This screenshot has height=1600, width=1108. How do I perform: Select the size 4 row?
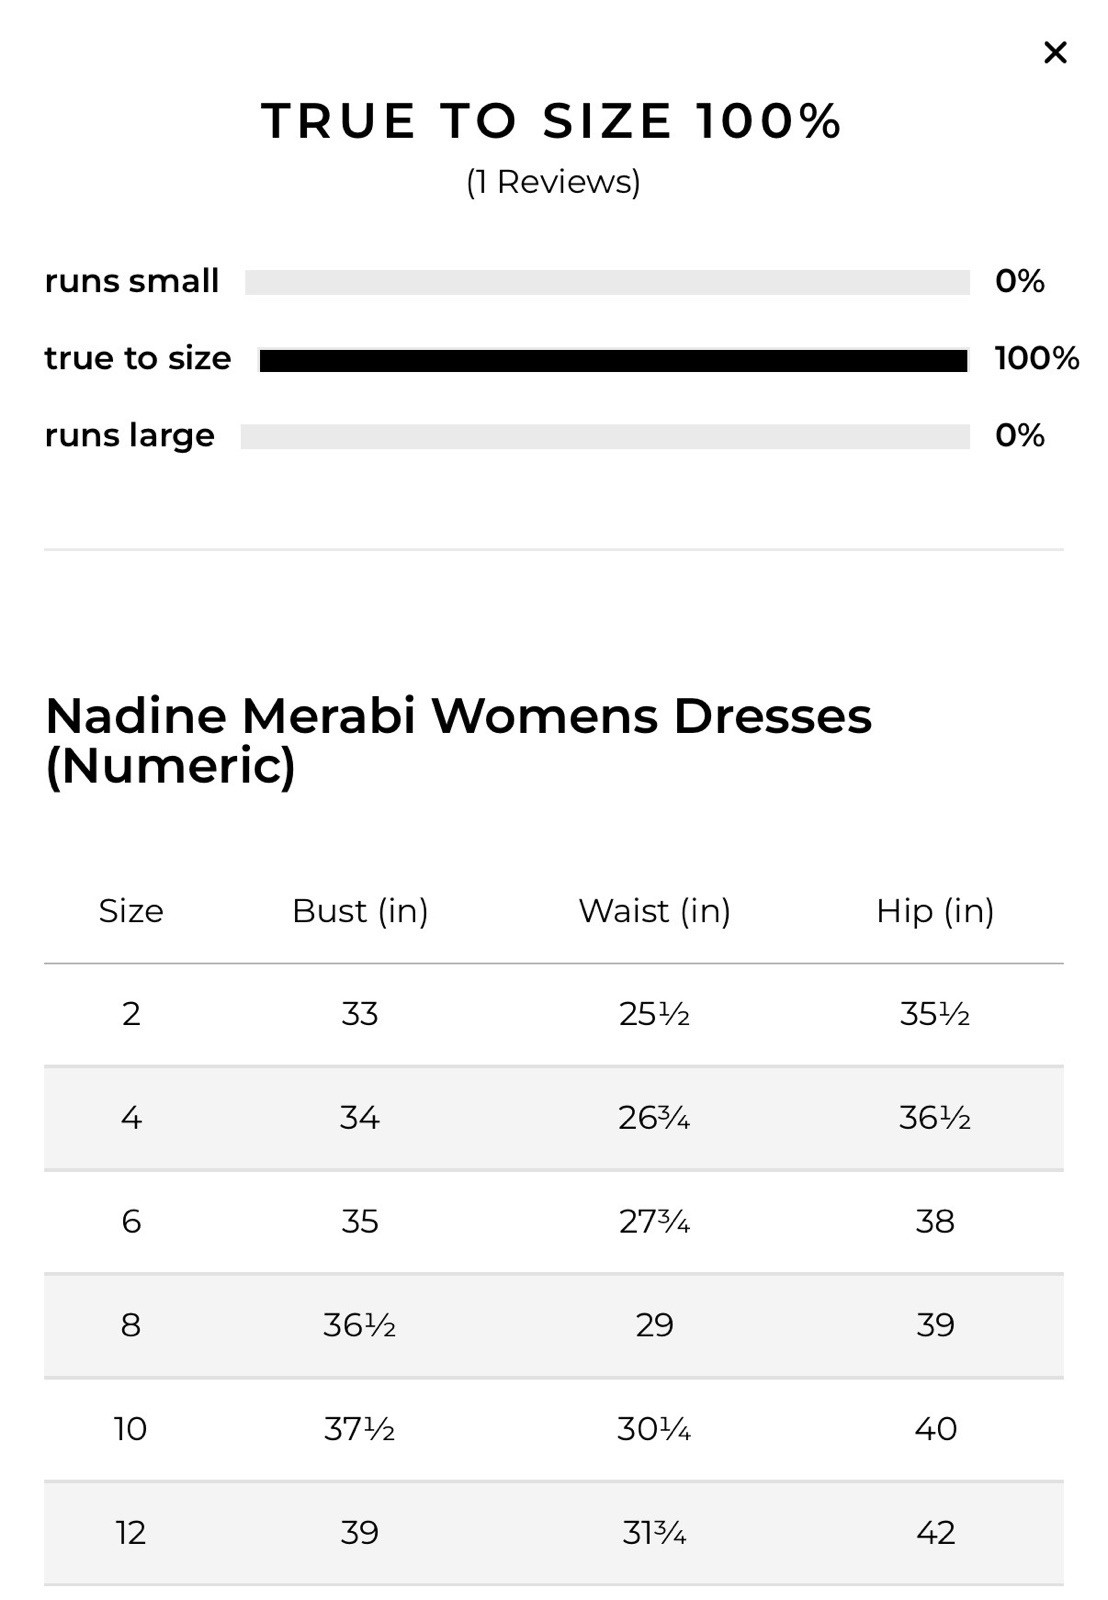554,1118
